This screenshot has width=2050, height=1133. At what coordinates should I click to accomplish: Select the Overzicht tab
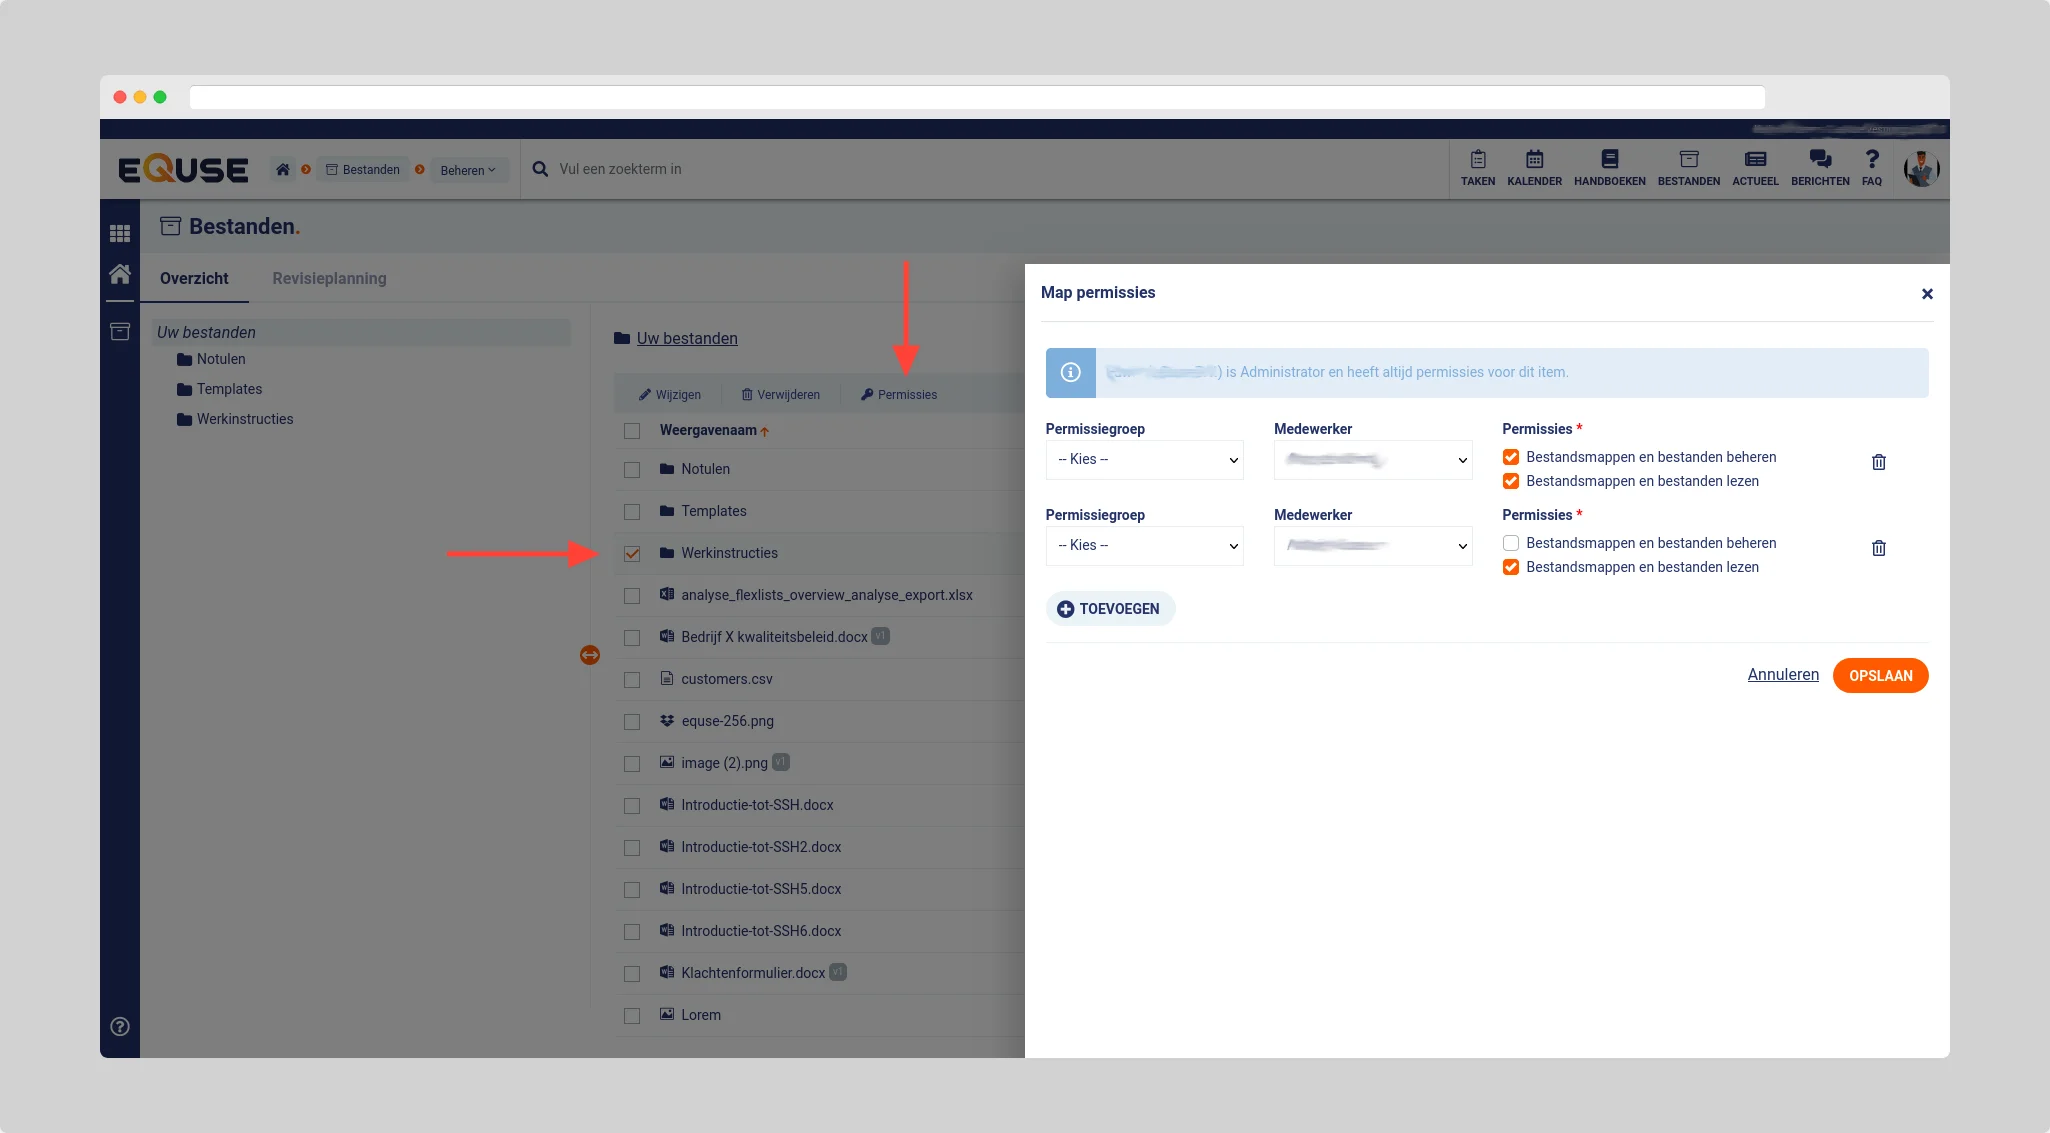[194, 278]
